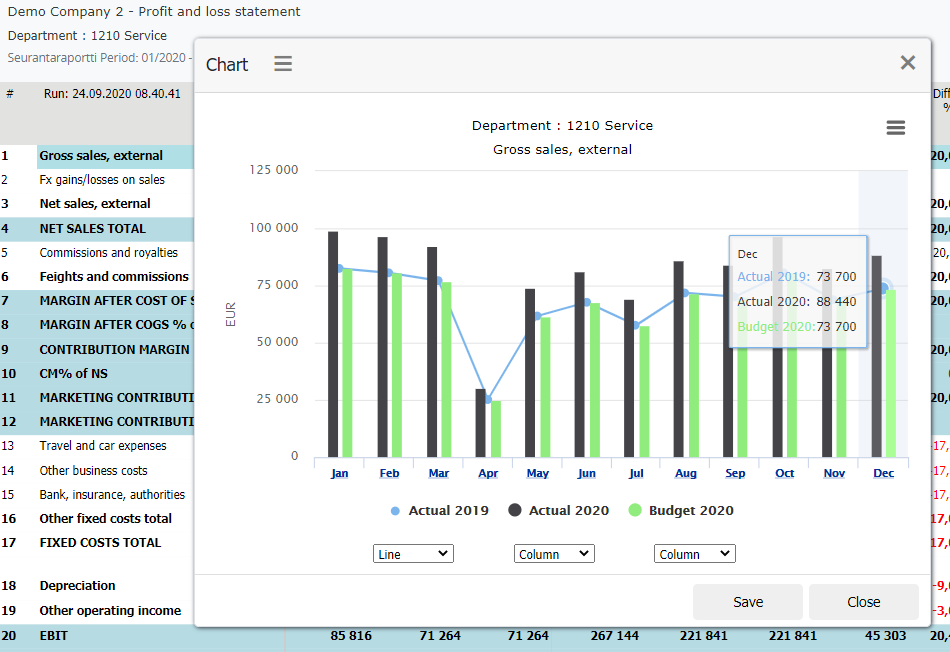
Task: Open the hamburger menu beside Chart title
Action: pyautogui.click(x=283, y=64)
